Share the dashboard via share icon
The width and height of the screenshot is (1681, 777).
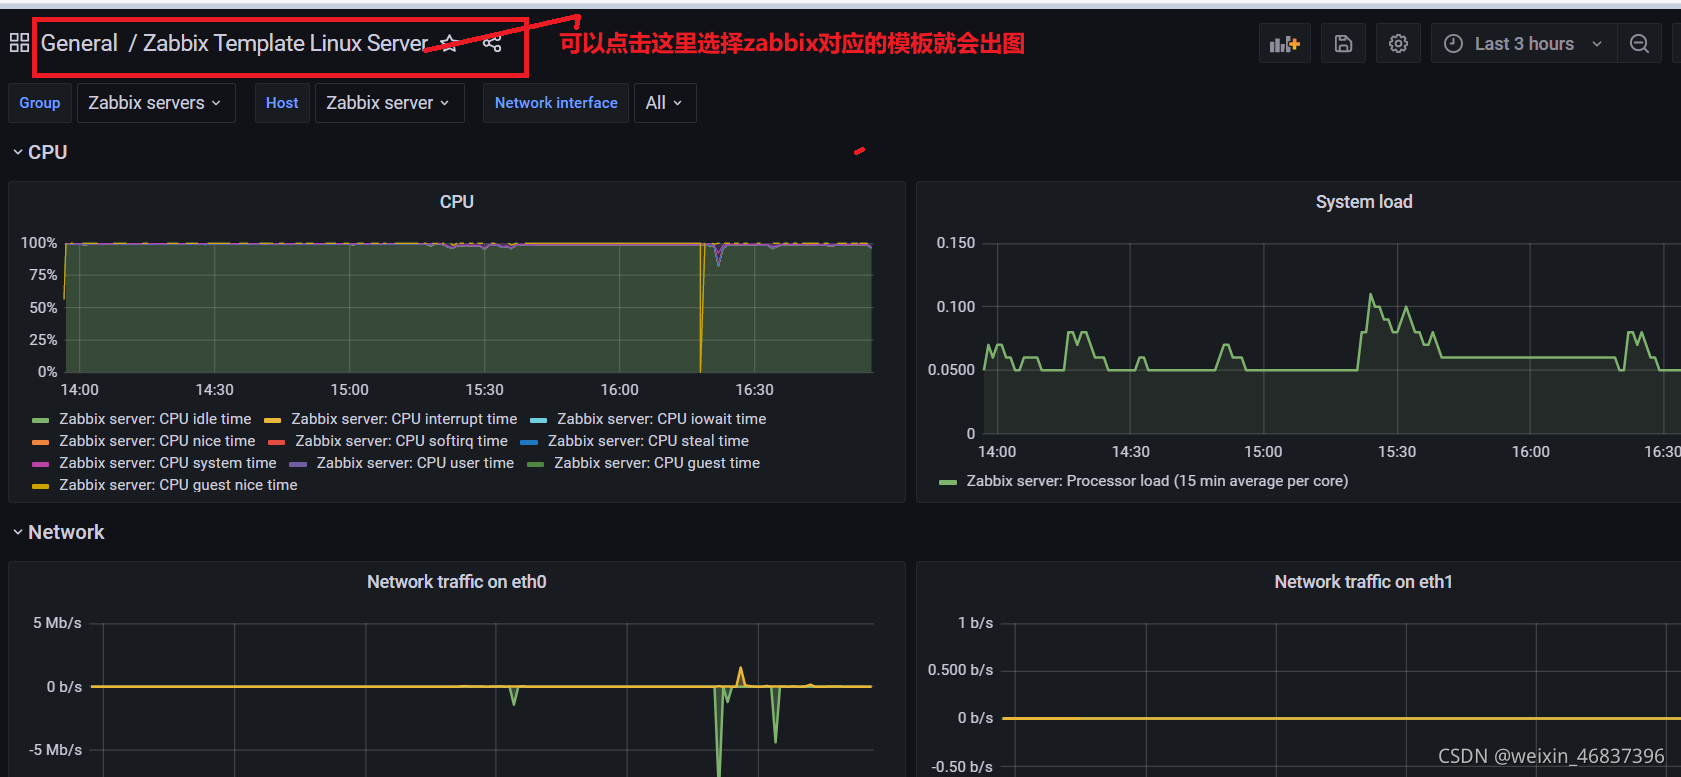[x=492, y=43]
